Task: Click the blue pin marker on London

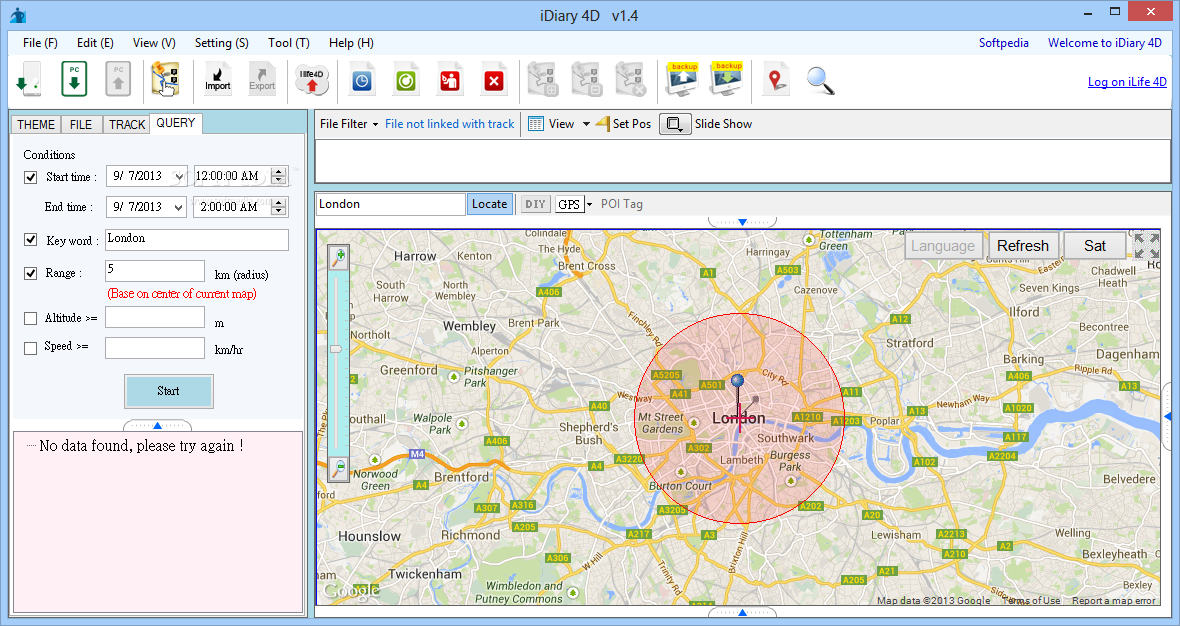Action: point(738,381)
